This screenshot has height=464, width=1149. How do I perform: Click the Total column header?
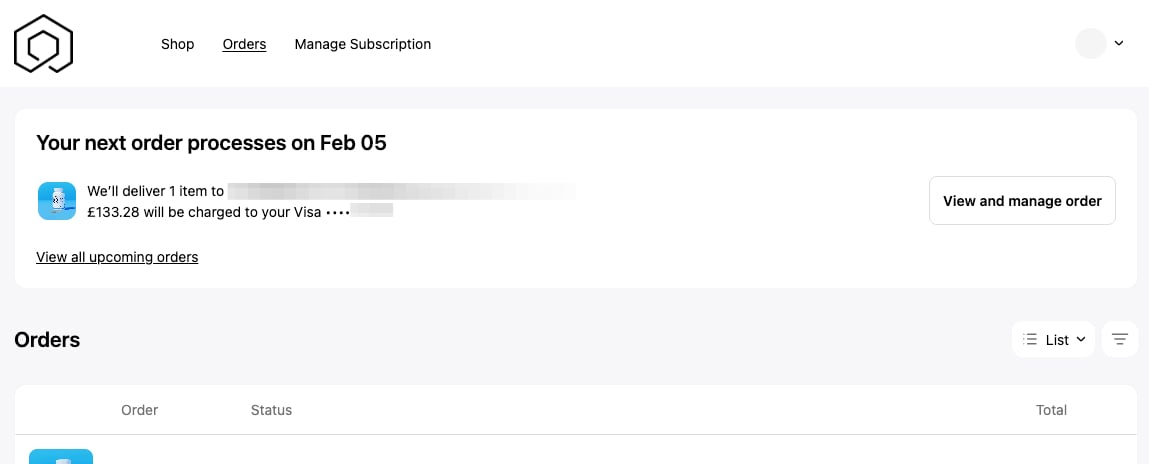coord(1051,410)
